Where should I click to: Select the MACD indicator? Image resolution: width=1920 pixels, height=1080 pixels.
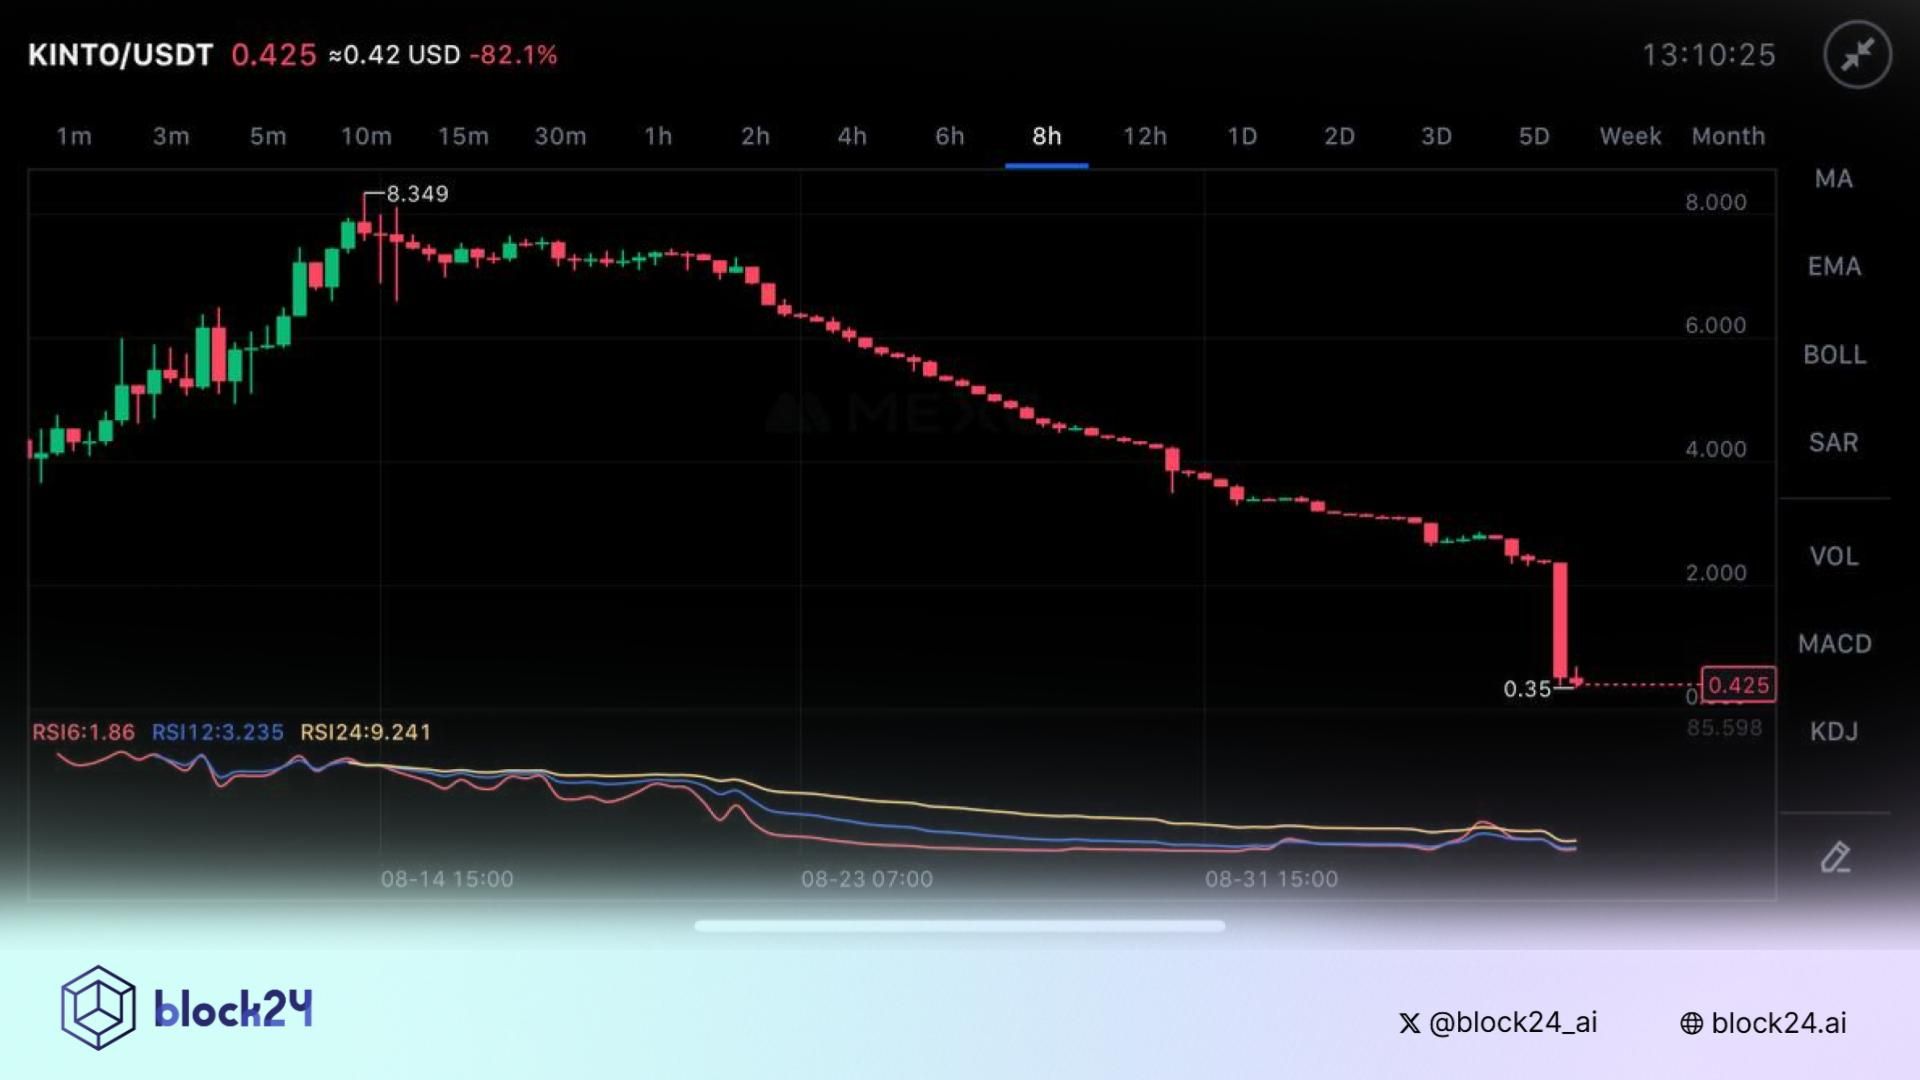1833,644
